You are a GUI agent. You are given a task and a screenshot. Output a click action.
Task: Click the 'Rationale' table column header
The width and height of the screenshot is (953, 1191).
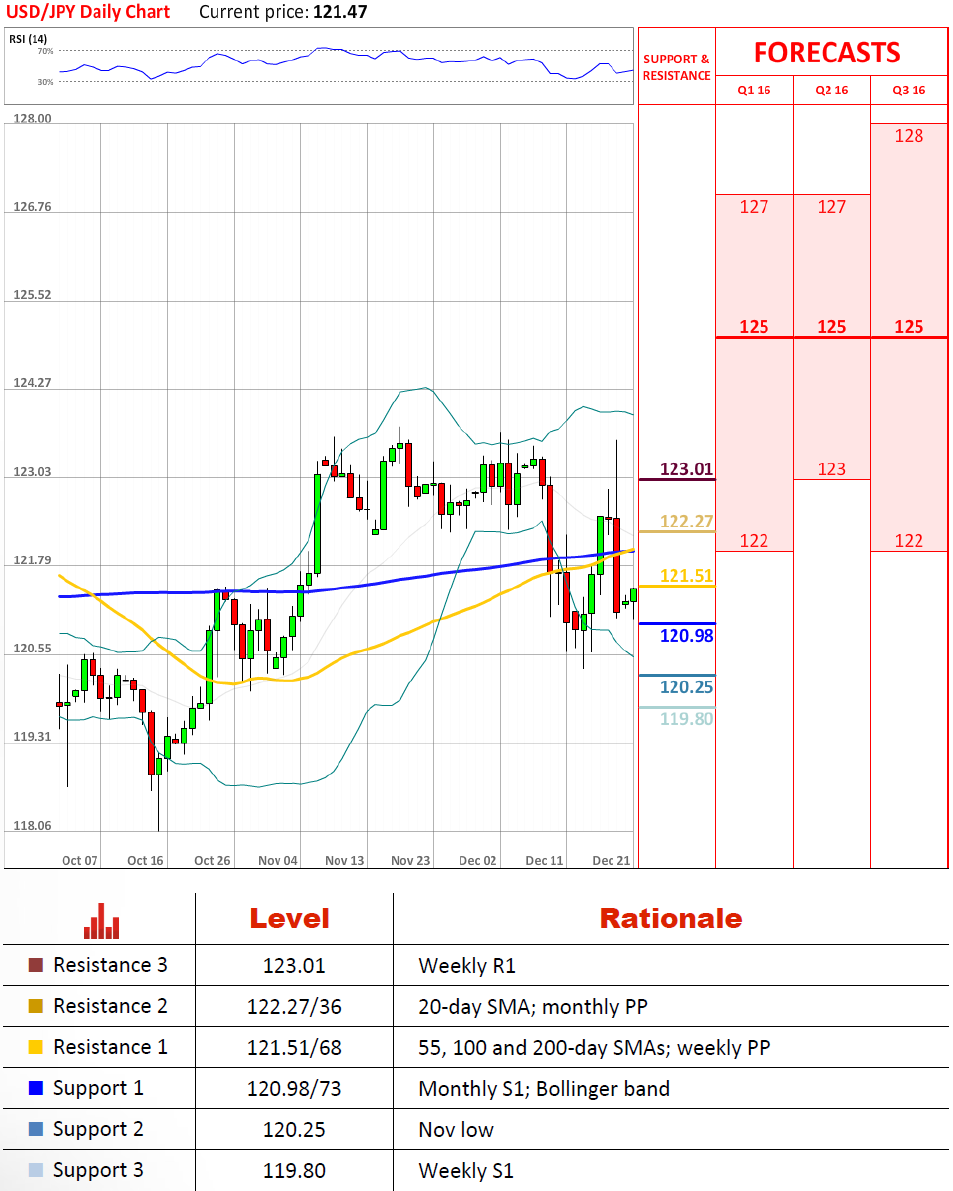671,919
